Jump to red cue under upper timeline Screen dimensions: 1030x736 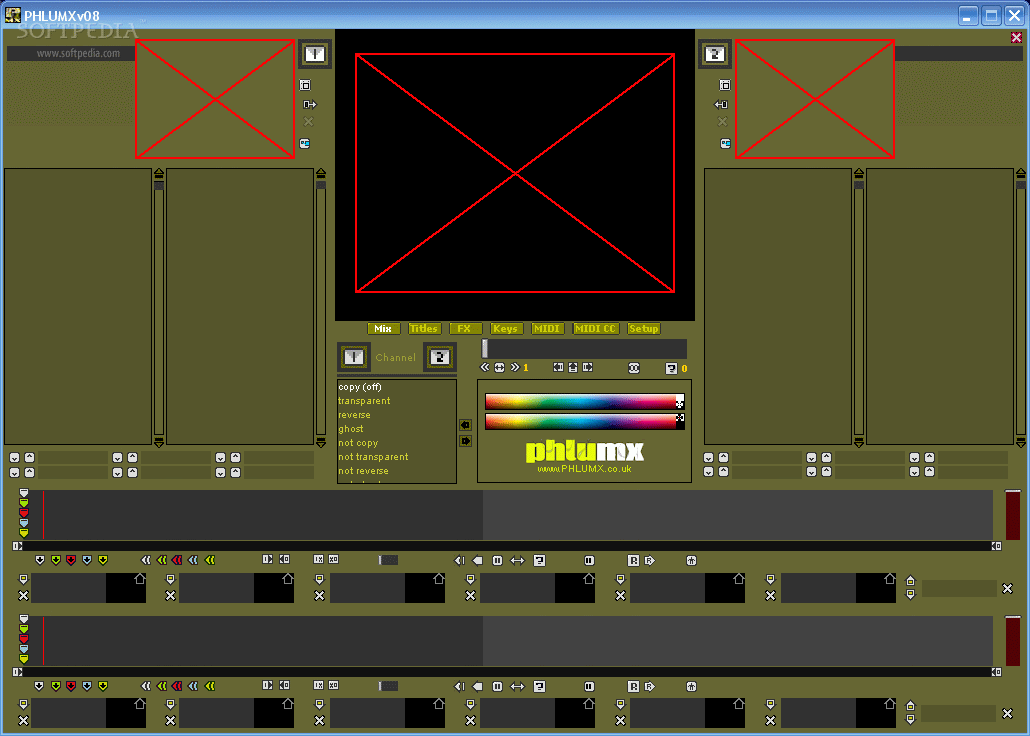tap(177, 560)
